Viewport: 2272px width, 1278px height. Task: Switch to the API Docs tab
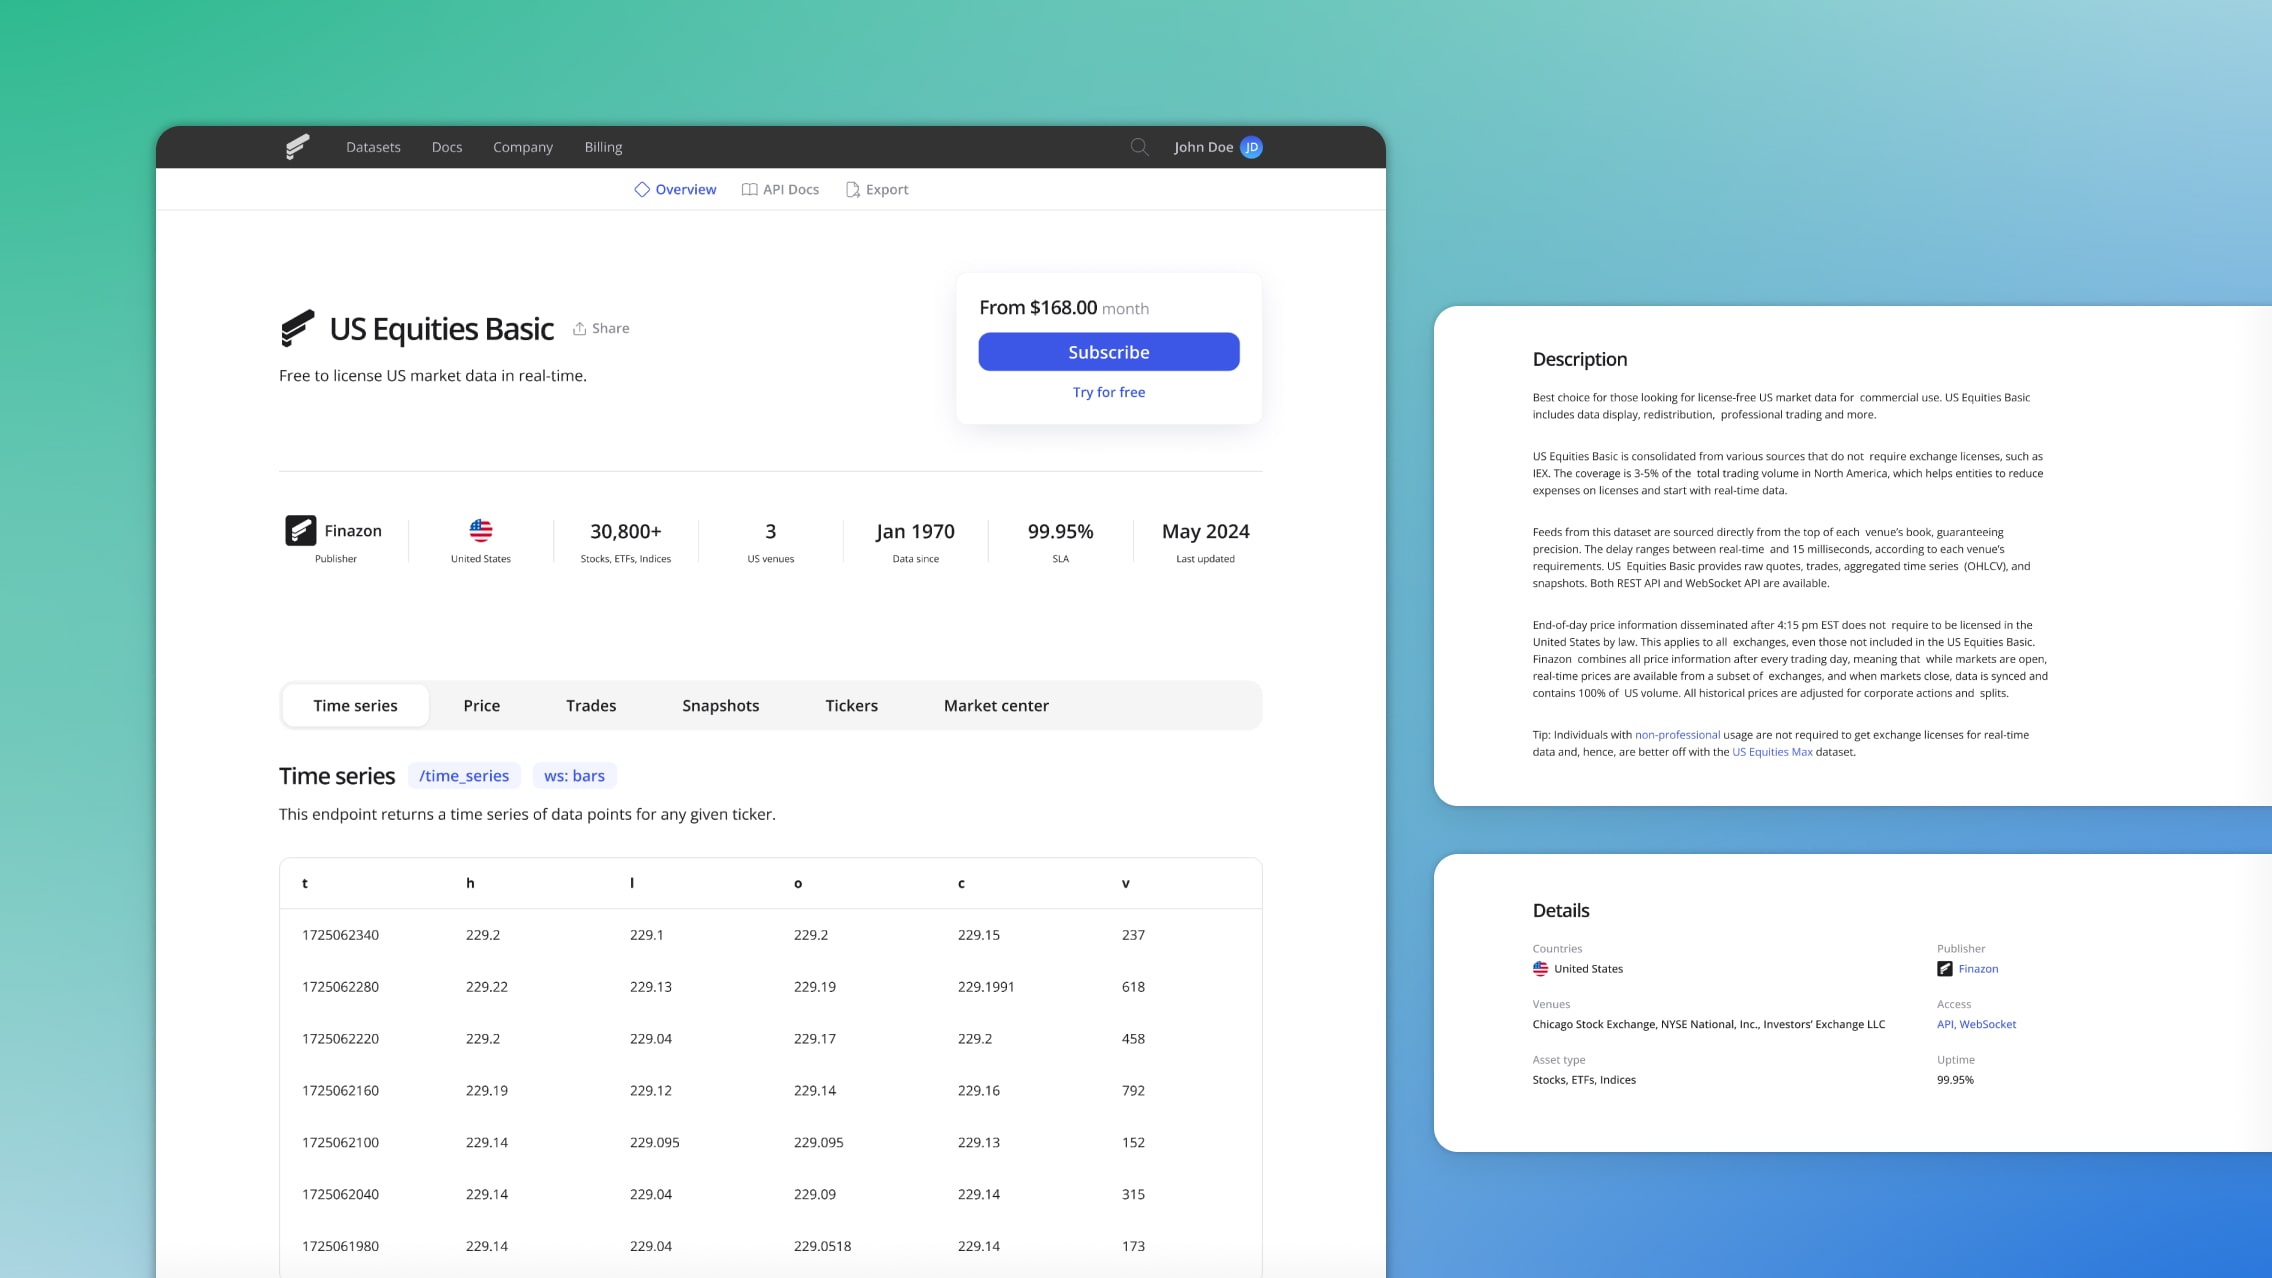click(780, 189)
